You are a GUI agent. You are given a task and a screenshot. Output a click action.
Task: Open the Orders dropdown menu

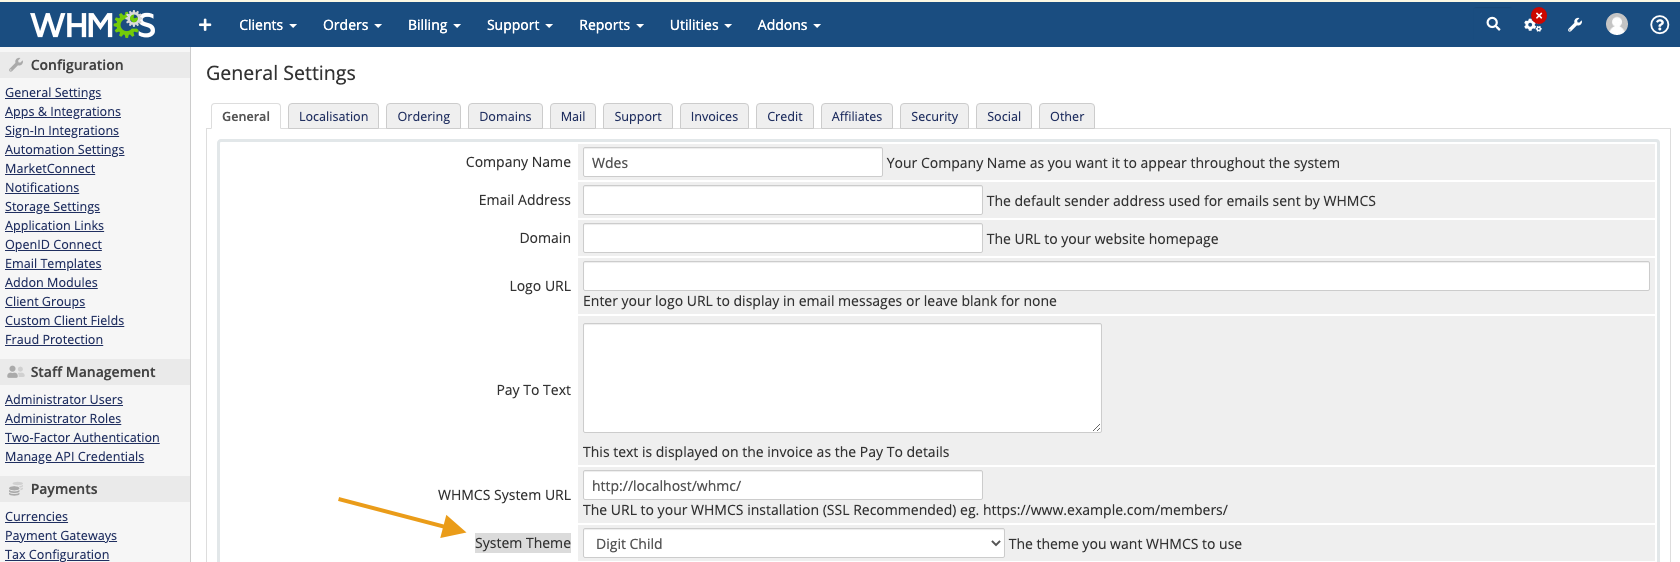(352, 25)
